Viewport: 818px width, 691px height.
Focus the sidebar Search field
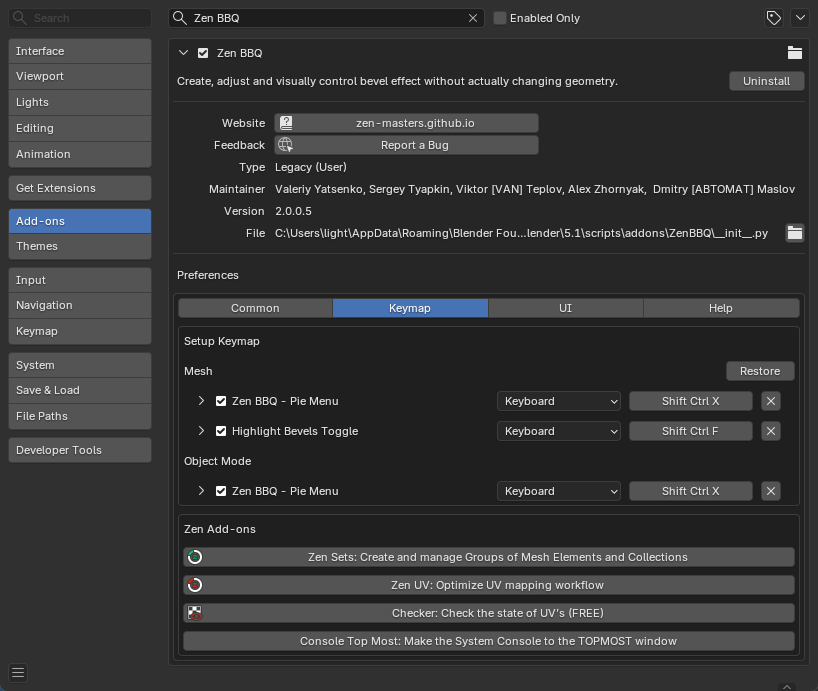point(80,18)
